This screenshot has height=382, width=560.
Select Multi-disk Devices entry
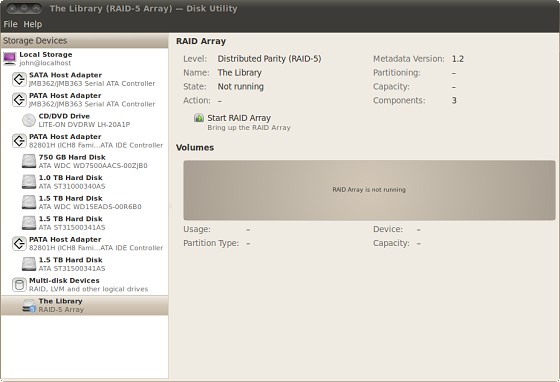coord(84,285)
